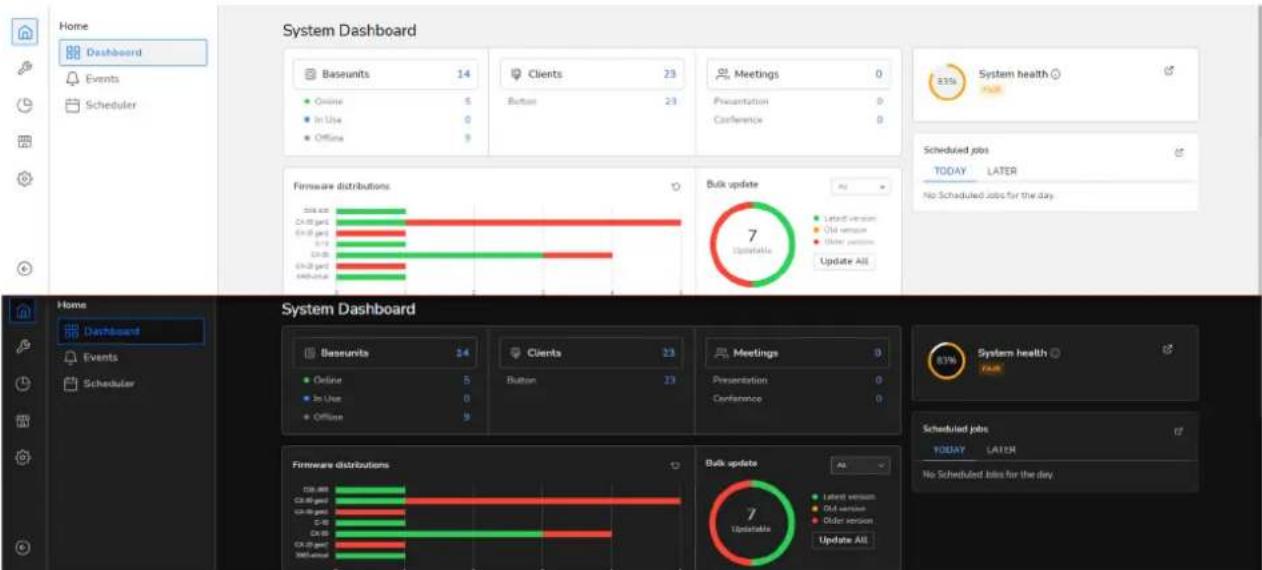Select the building icon in dark theme sidebar
This screenshot has height=570, width=1262.
pos(25,421)
